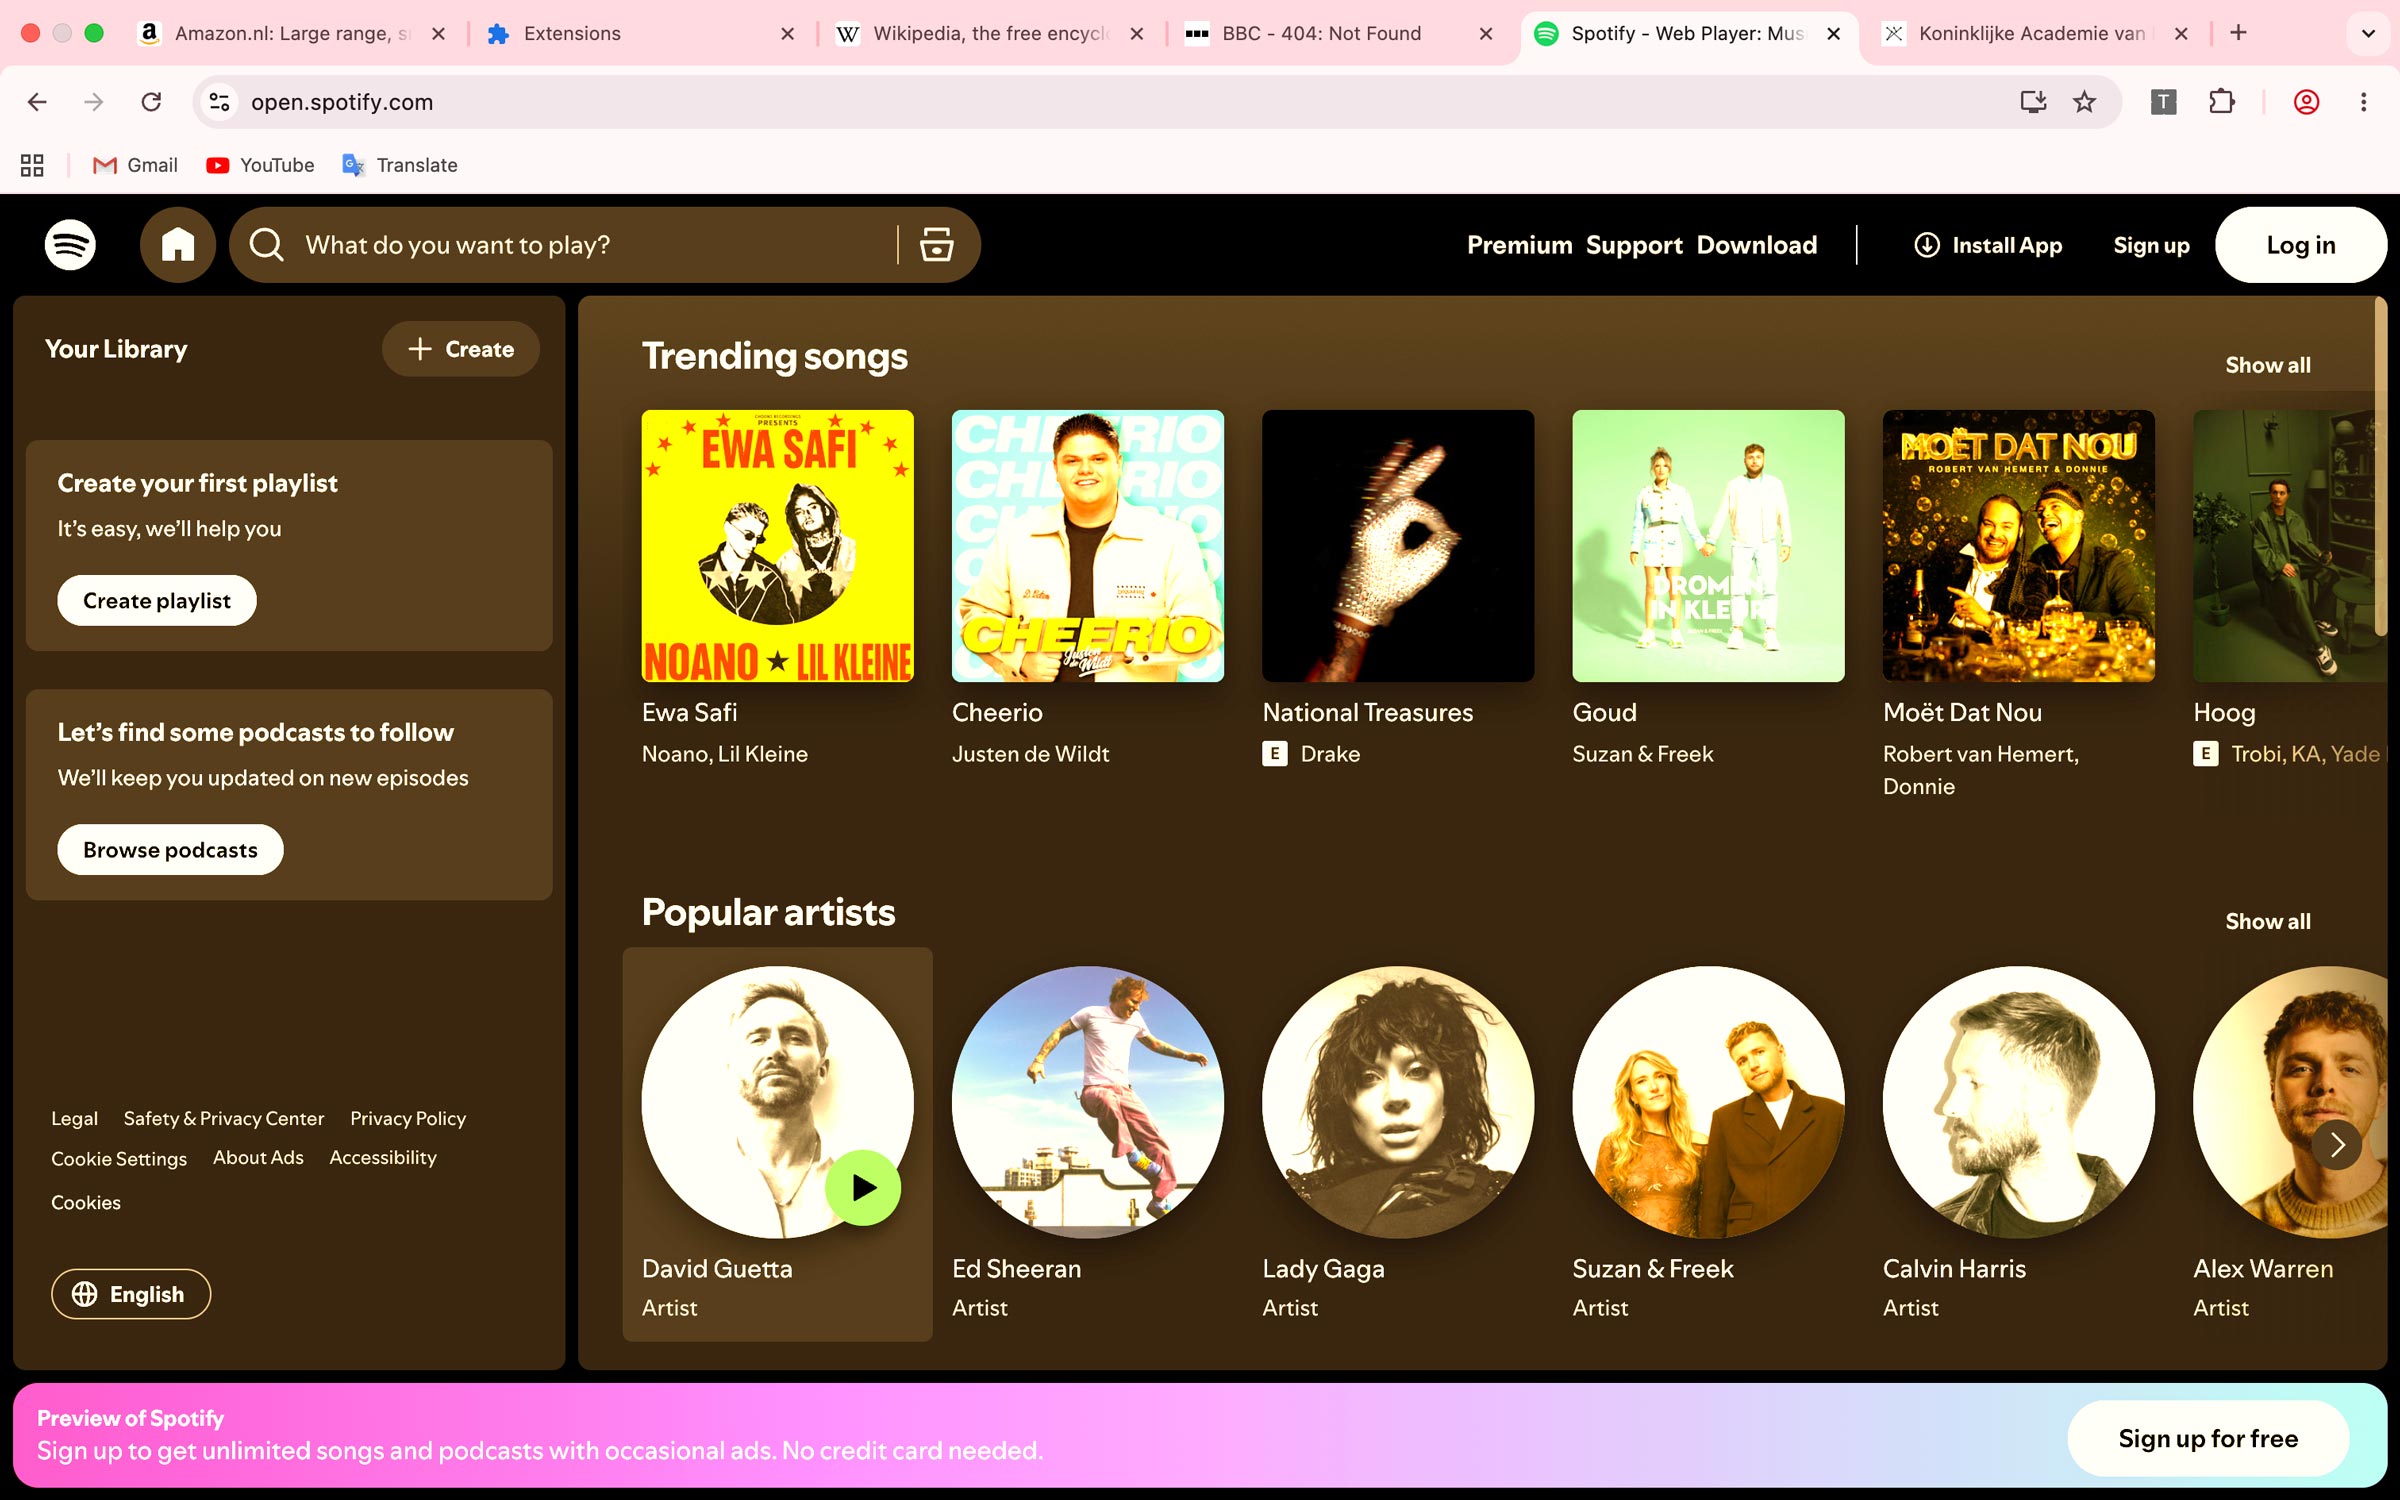Open the About Ads link
2400x1500 pixels.
(x=258, y=1157)
